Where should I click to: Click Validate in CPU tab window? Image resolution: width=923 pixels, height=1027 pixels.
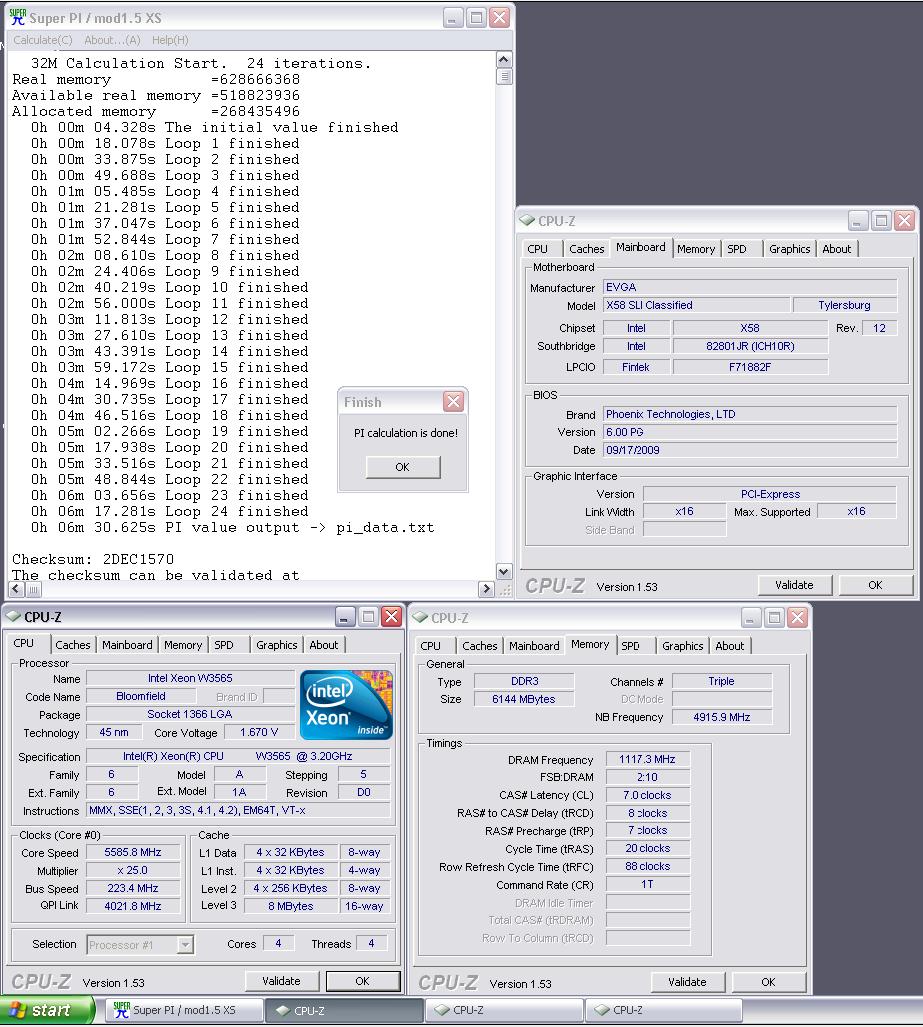(x=282, y=980)
